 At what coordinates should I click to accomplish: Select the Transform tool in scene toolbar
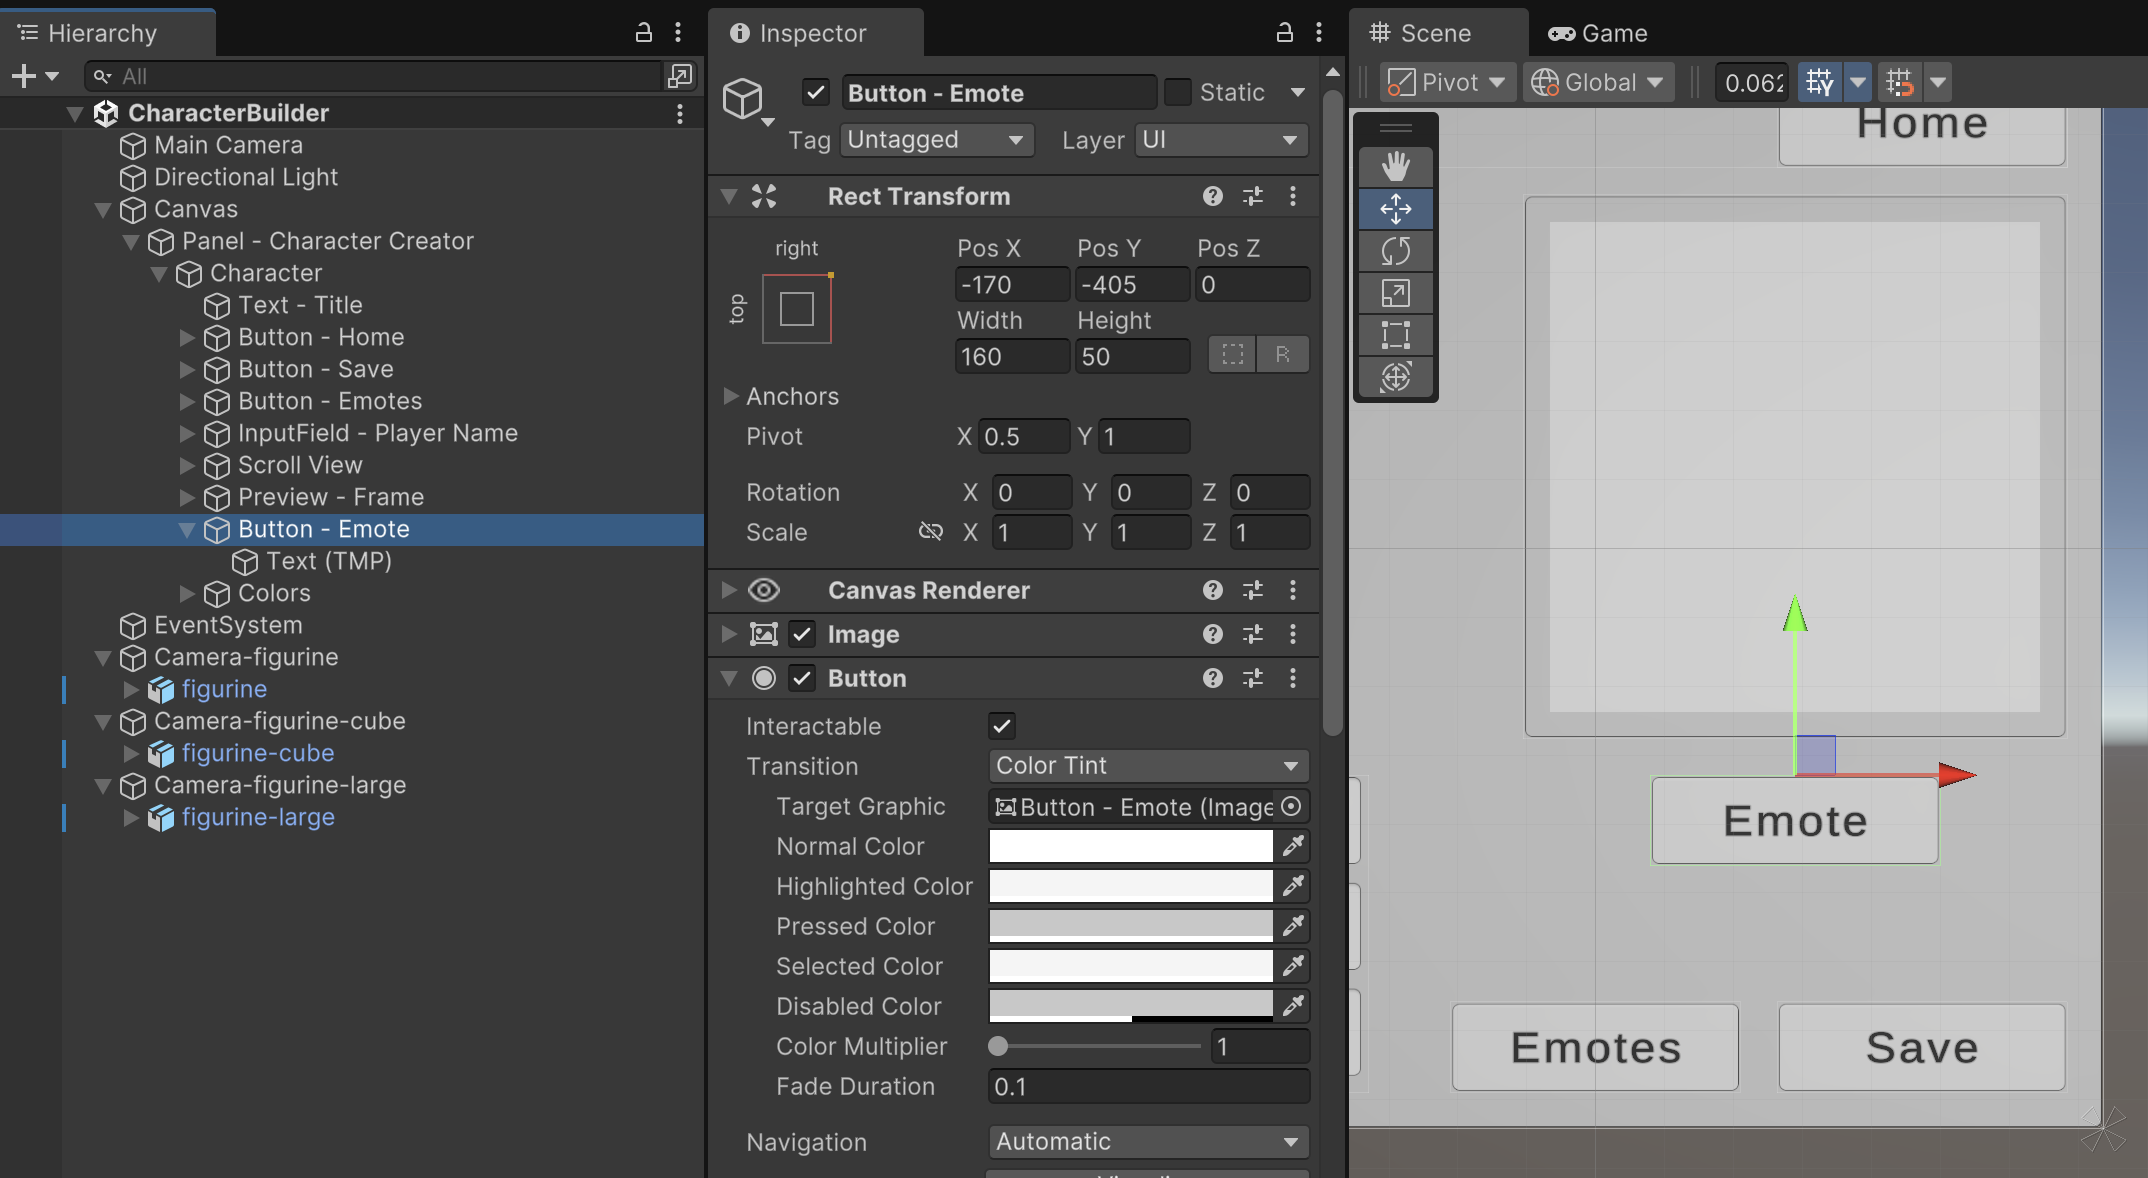pos(1395,377)
